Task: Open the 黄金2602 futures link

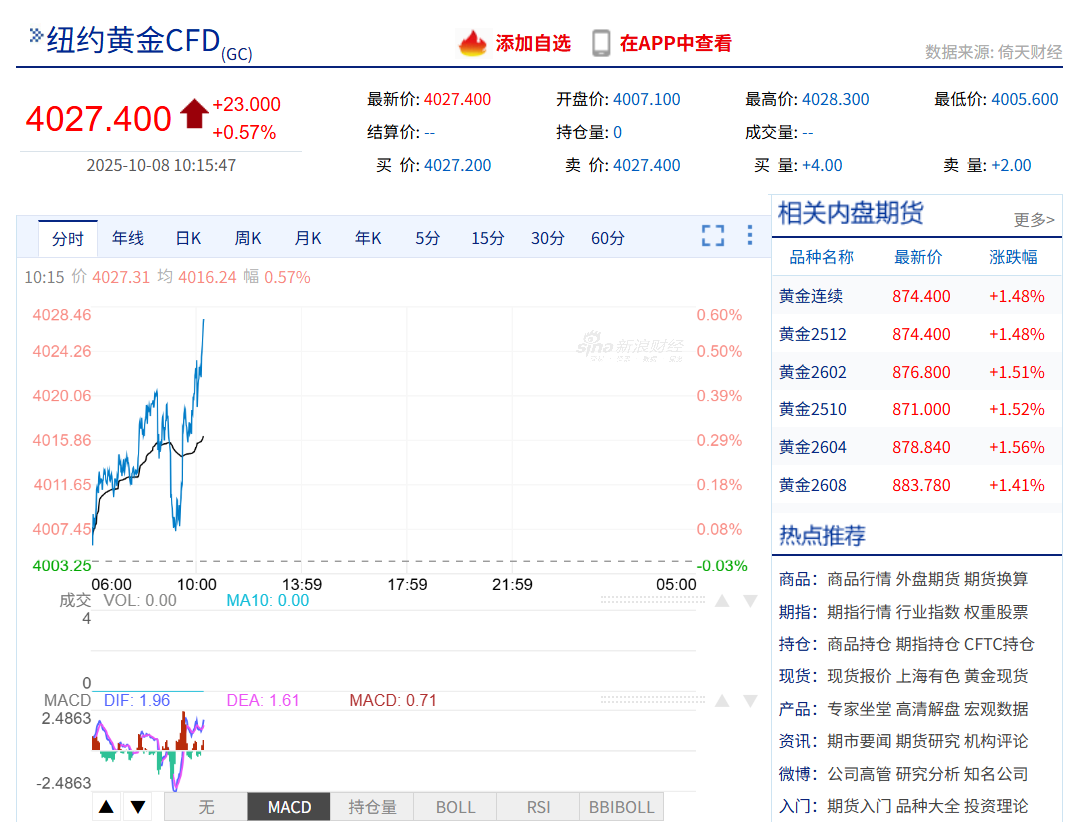Action: pos(813,372)
